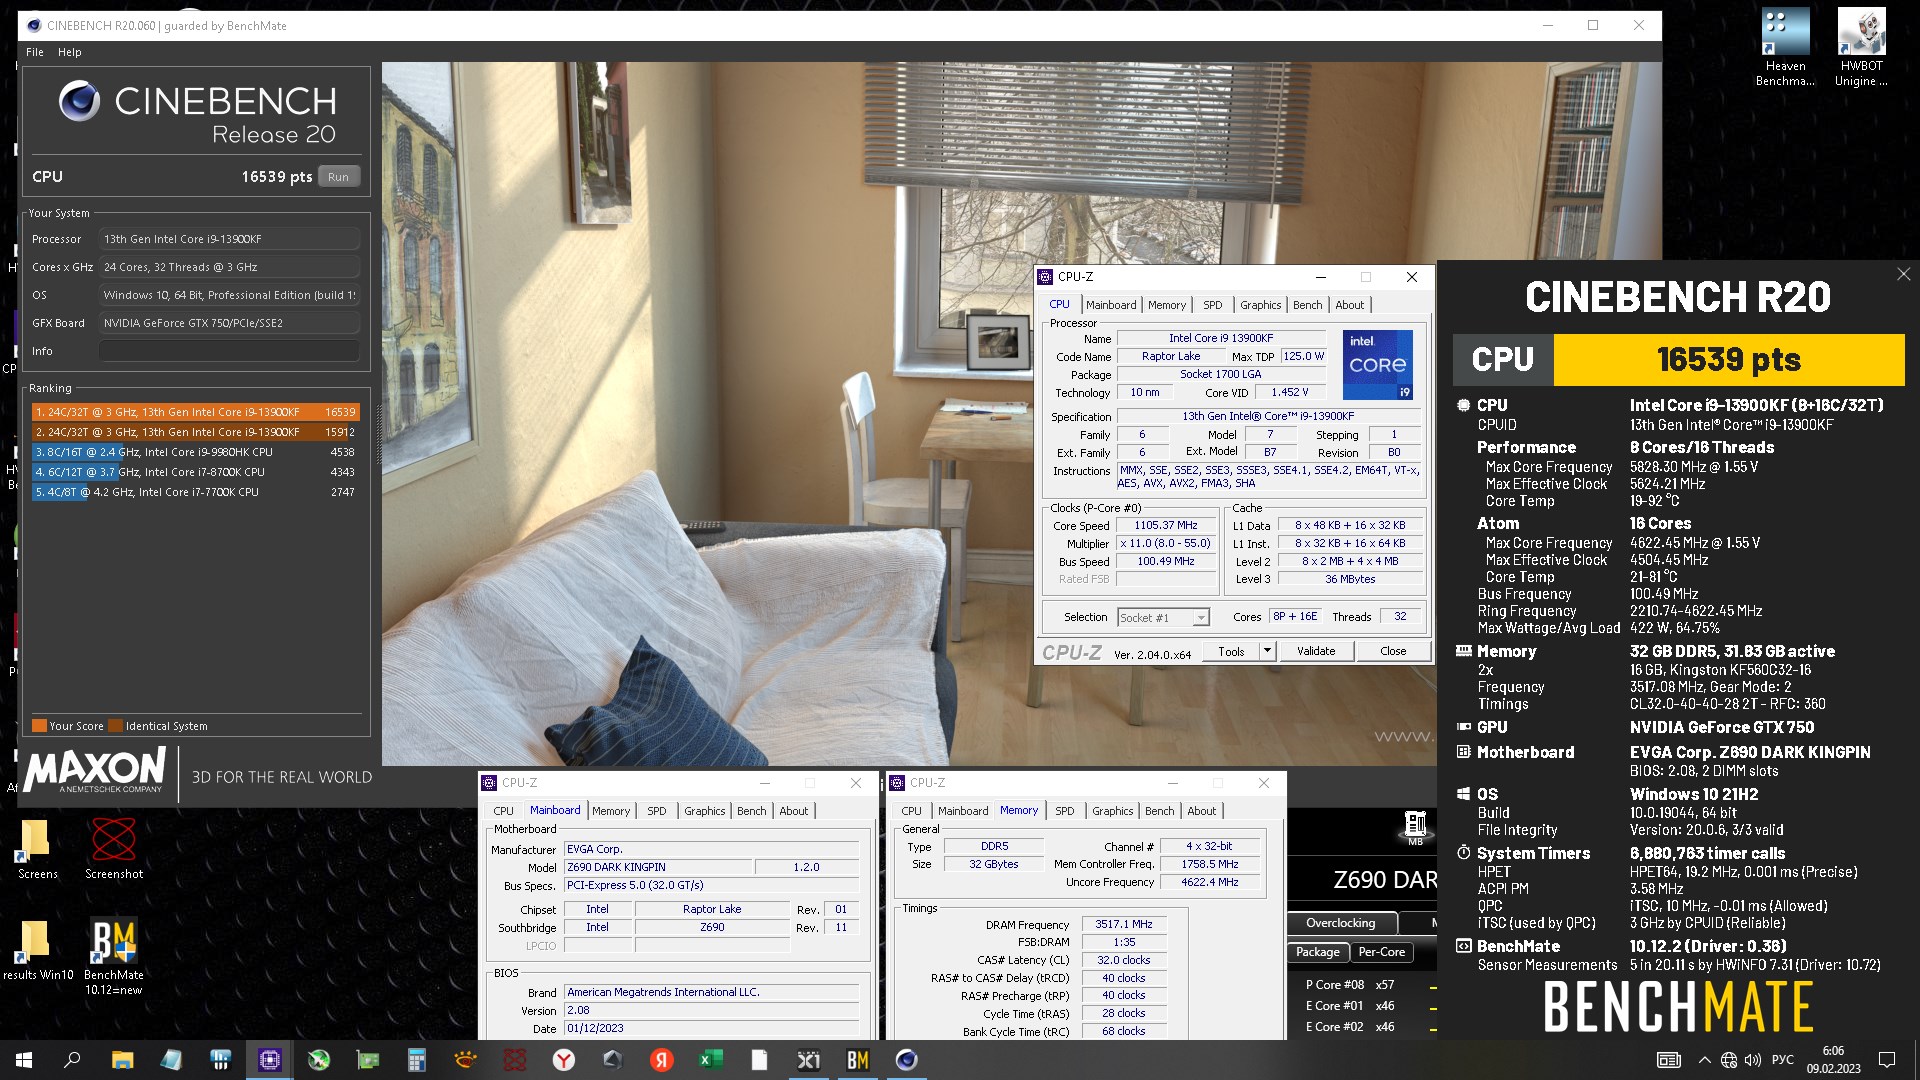Open CPU tab in bottom-left CPU-Z window
The height and width of the screenshot is (1080, 1920).
tap(504, 811)
